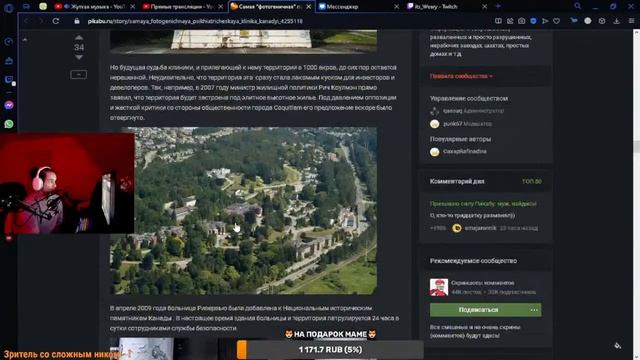Click the tab search magnifier icon
The width and height of the screenshot is (640, 360).
point(577,6)
